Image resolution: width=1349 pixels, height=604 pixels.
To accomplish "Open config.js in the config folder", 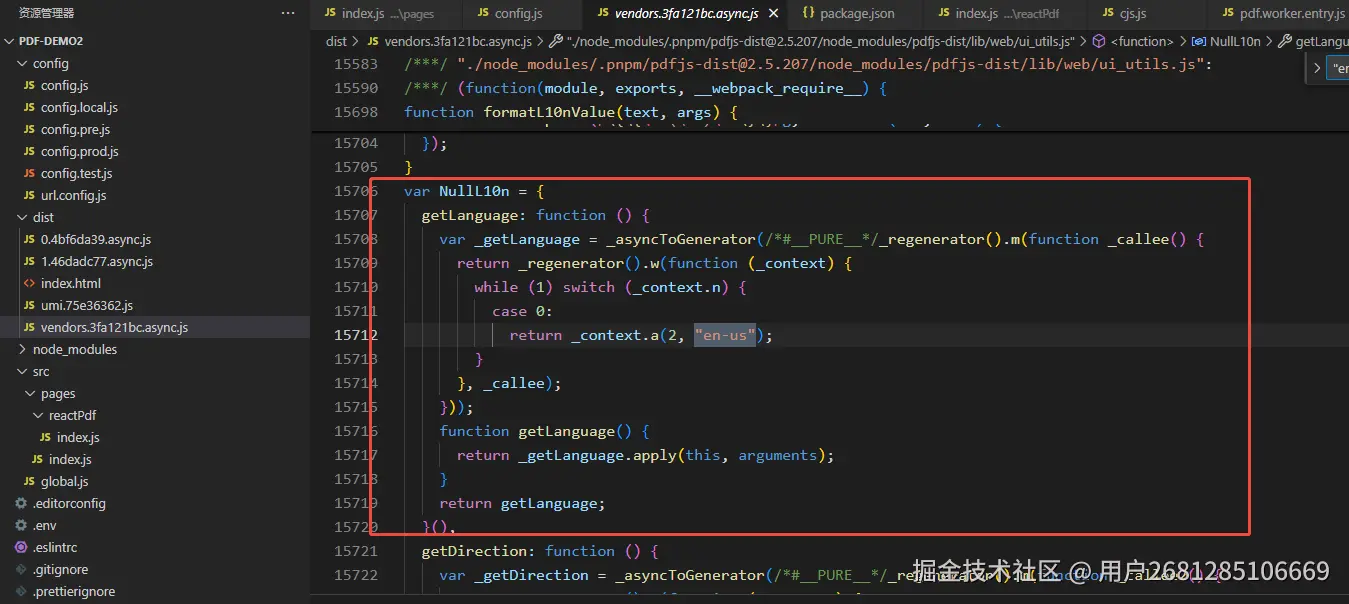I will point(64,86).
